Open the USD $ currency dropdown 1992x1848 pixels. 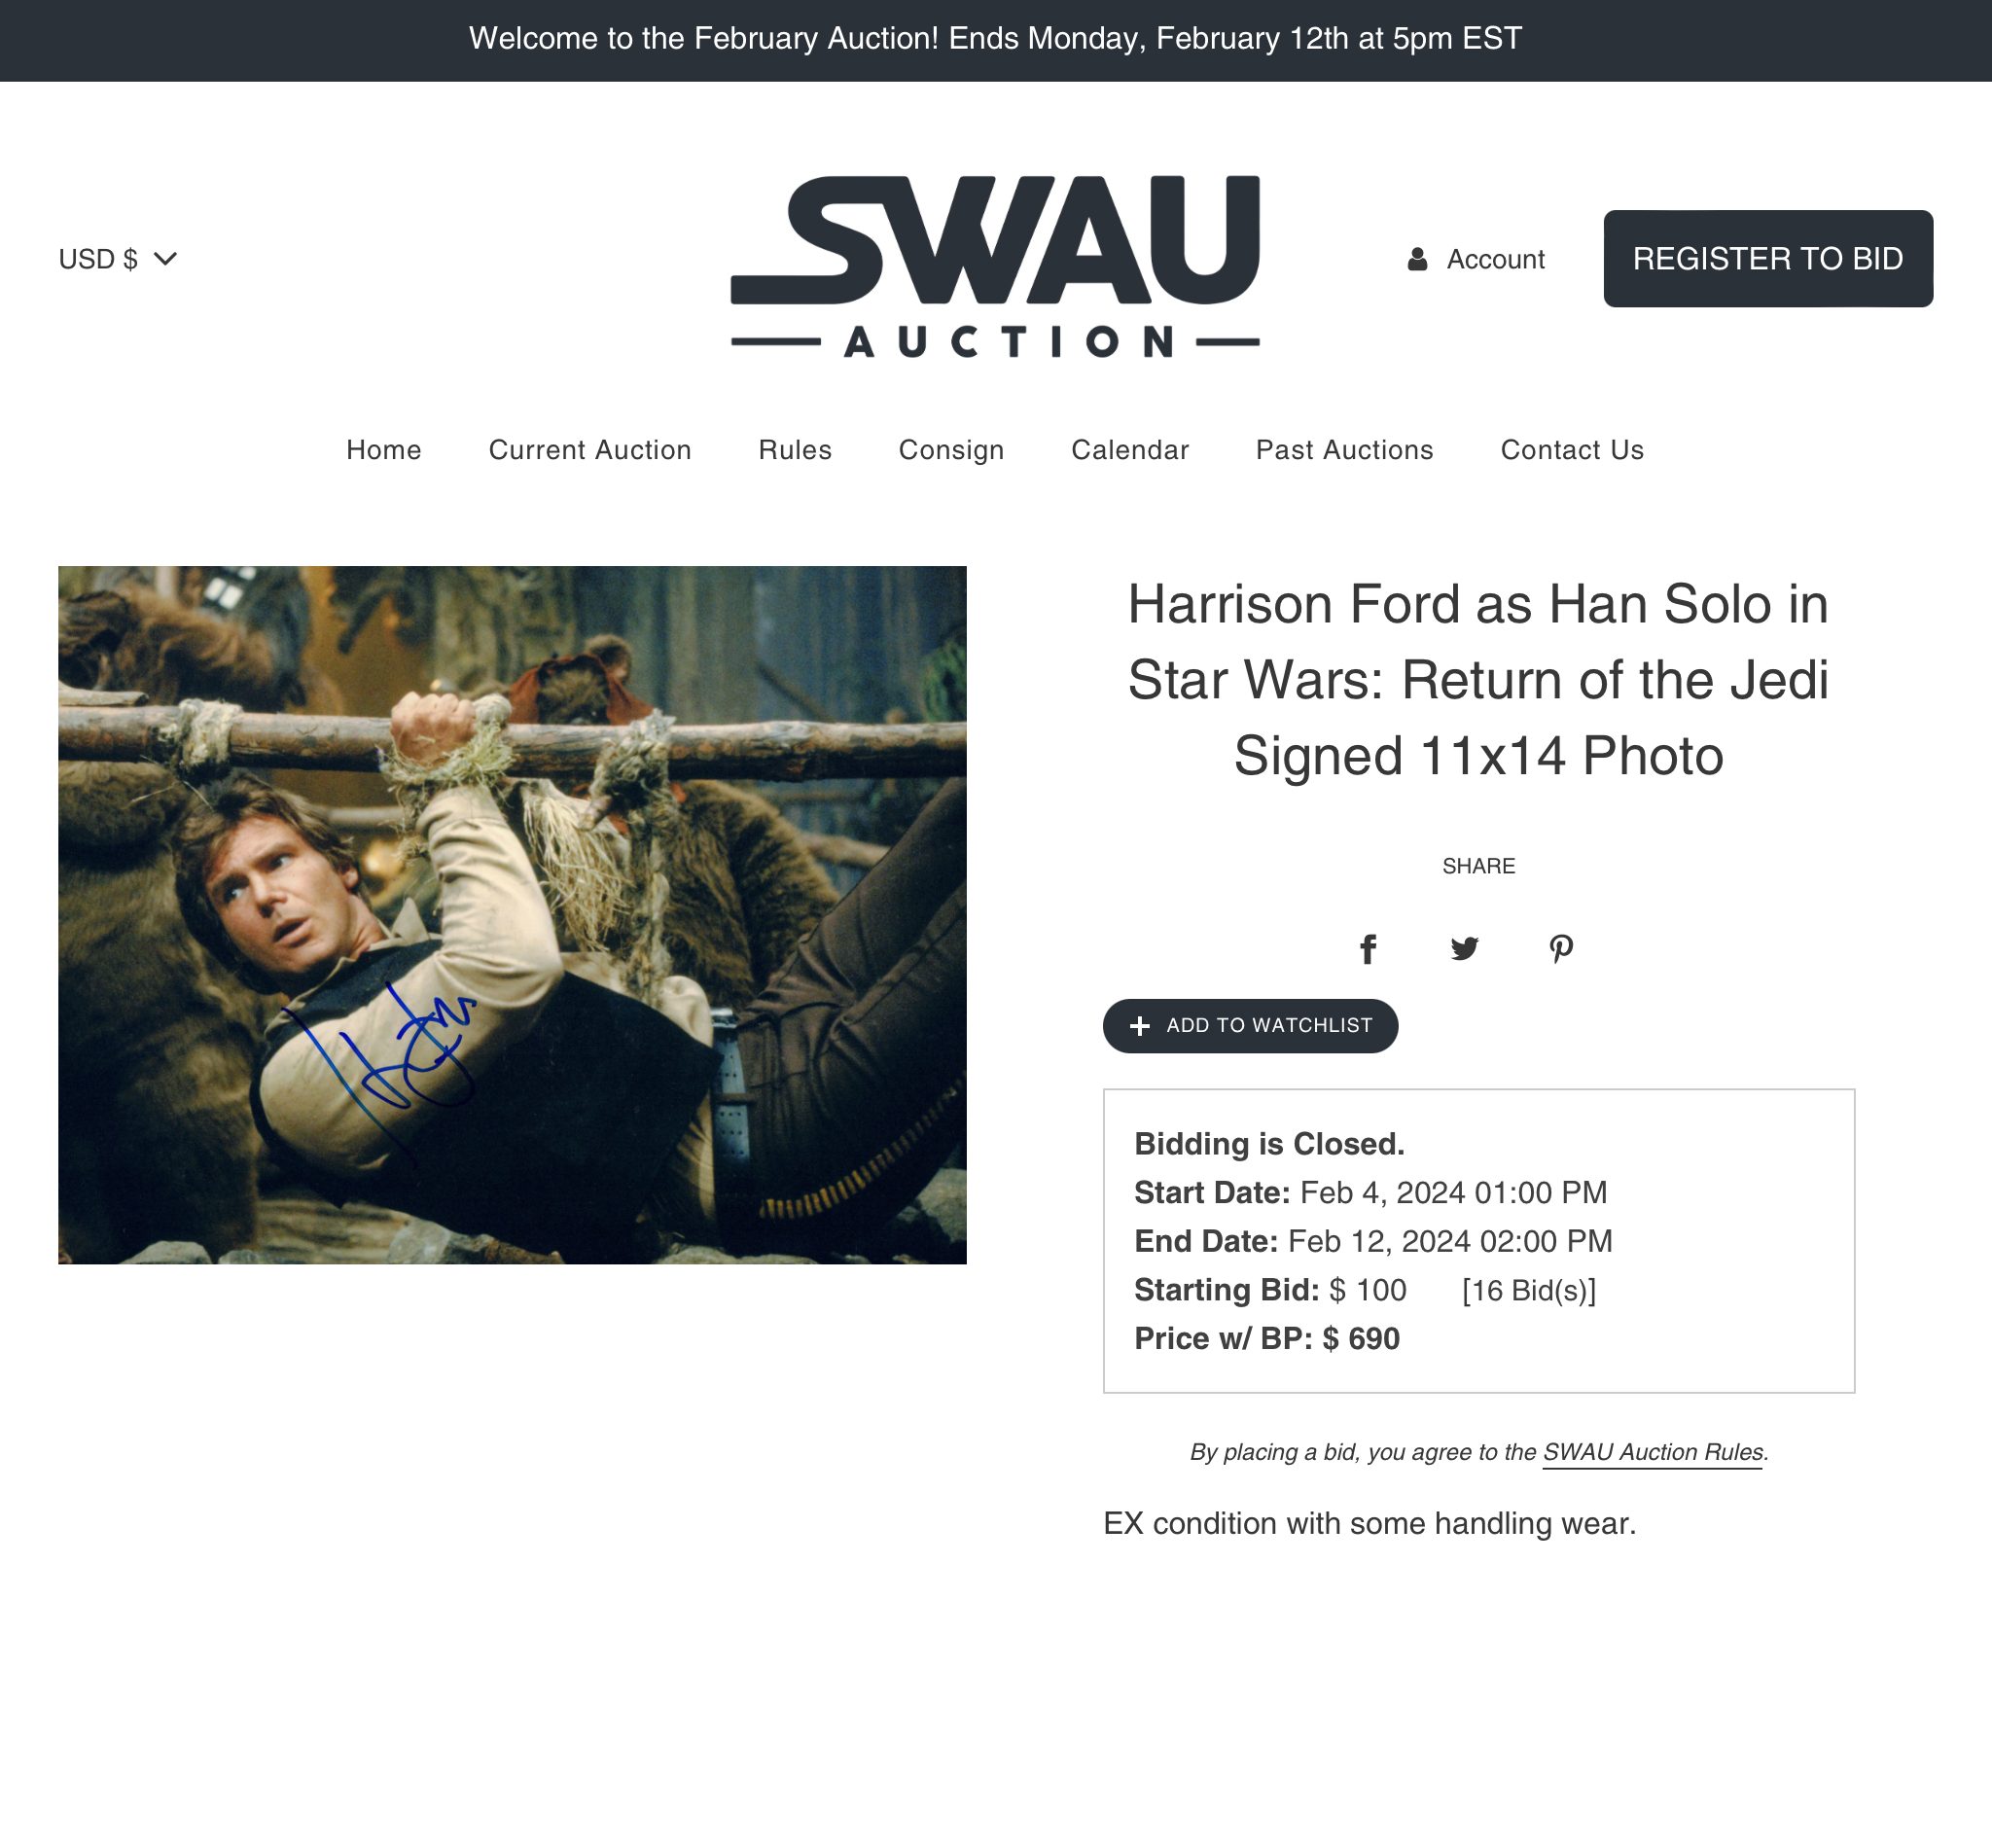[x=118, y=259]
